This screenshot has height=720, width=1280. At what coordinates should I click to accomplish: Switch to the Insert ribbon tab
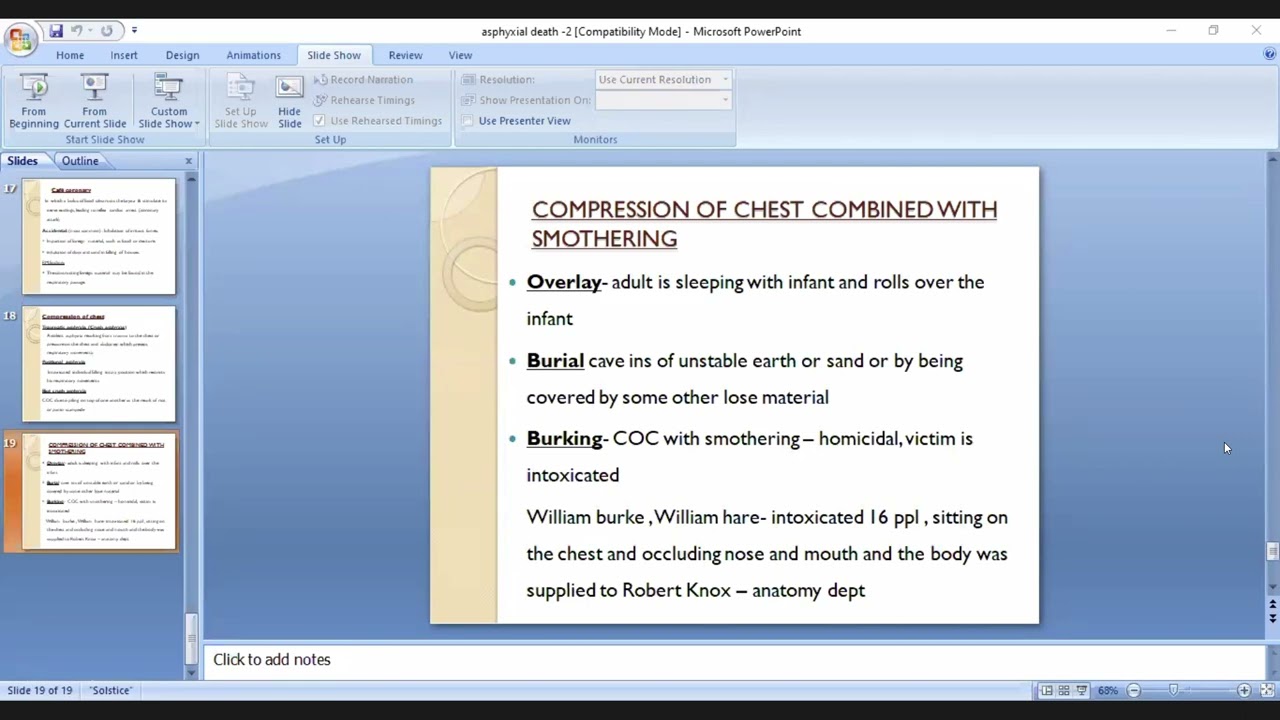point(124,55)
